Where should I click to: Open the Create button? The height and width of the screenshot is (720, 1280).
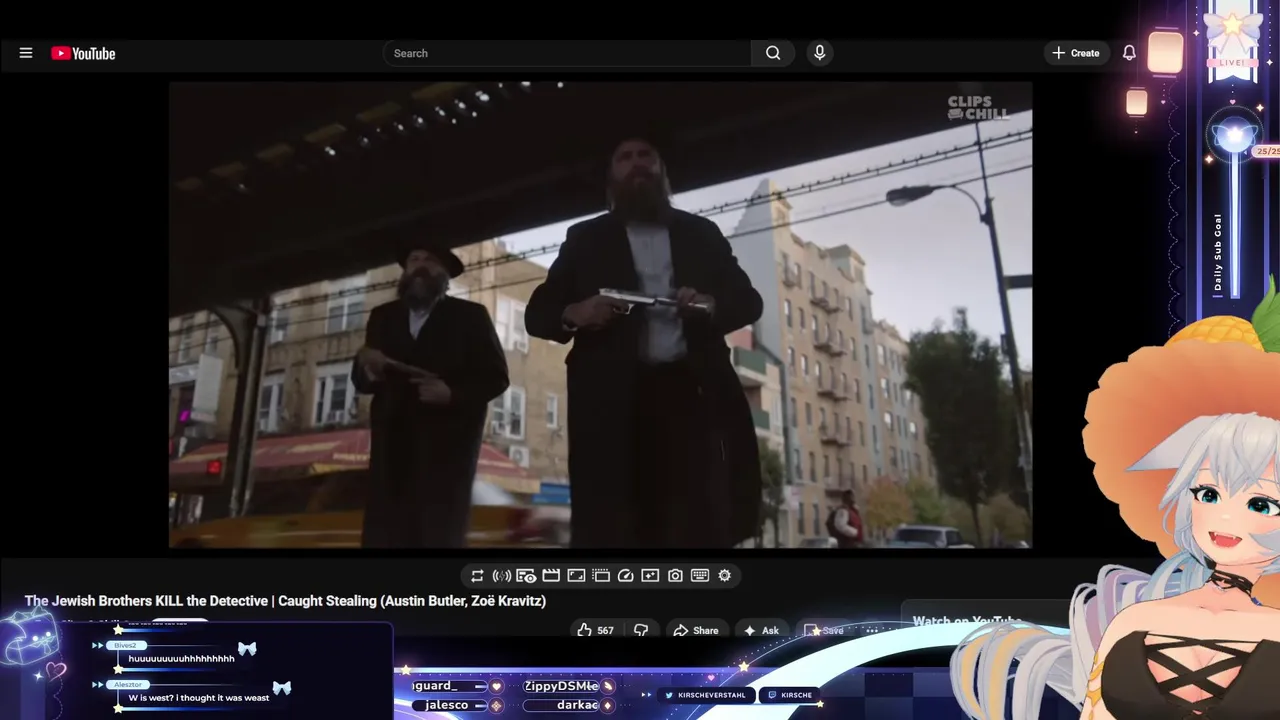point(1075,53)
